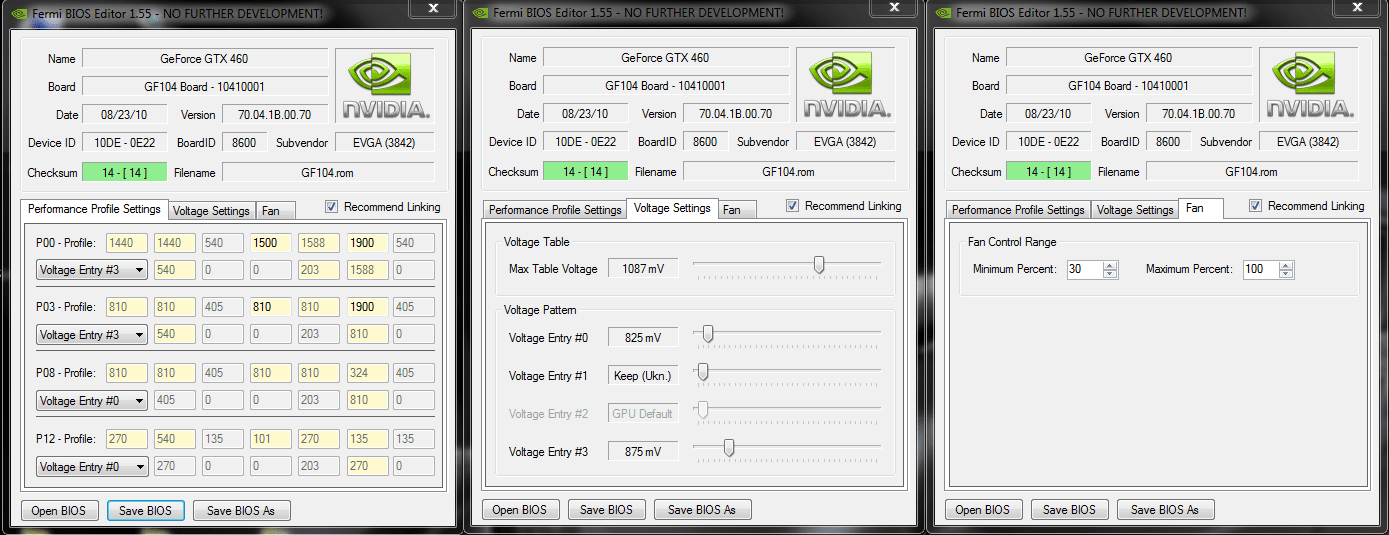Open the P03 profile Voltage Entry dropdown
This screenshot has height=535, width=1389.
click(x=92, y=334)
